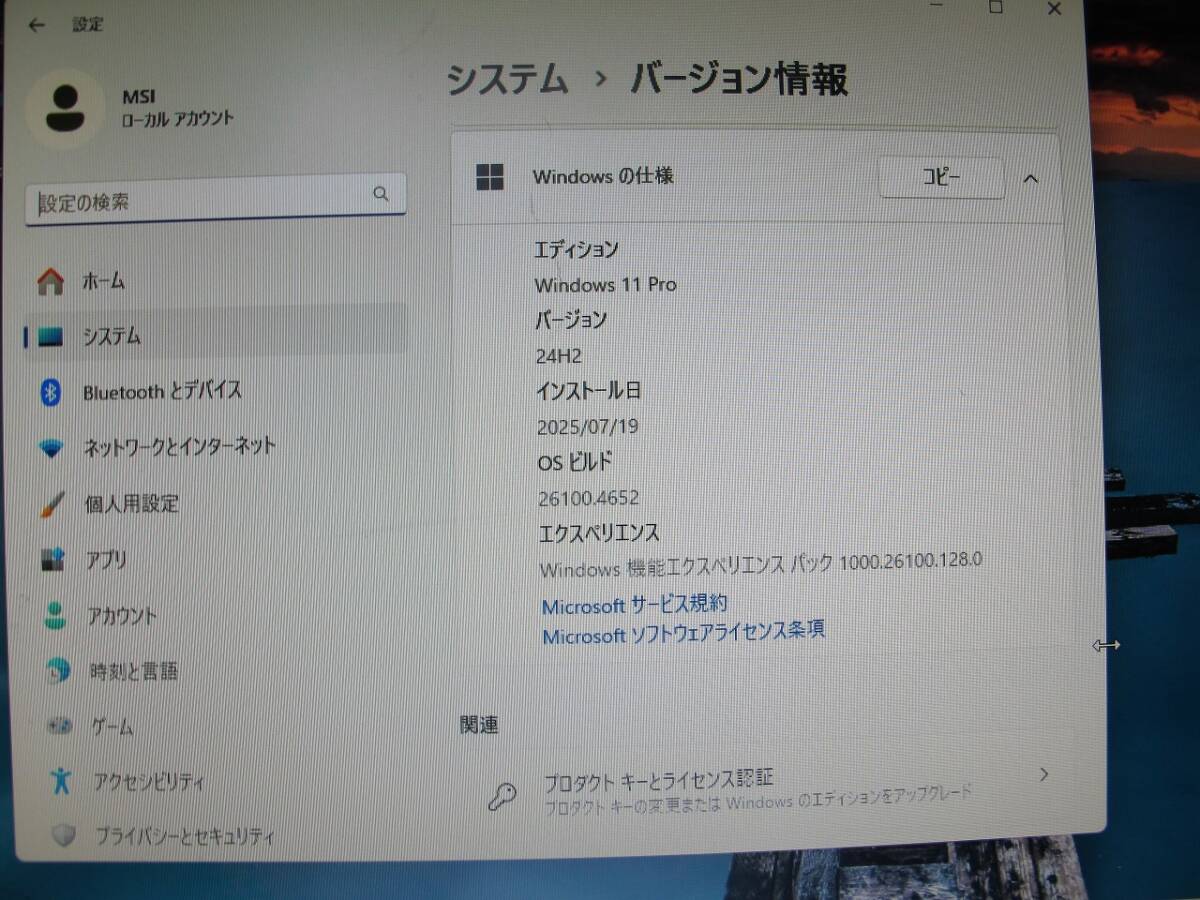Click the エクスペリエンス label
This screenshot has height=900, width=1200.
pos(599,533)
